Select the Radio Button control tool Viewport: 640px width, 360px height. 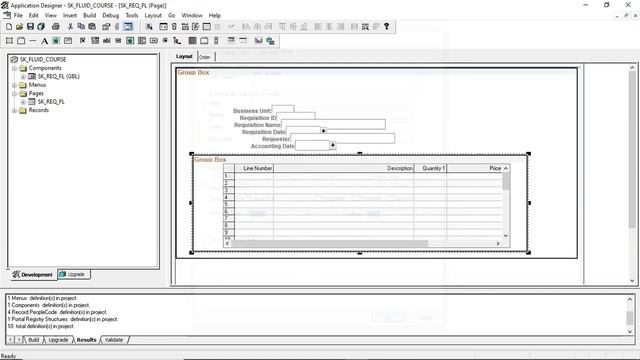point(165,41)
